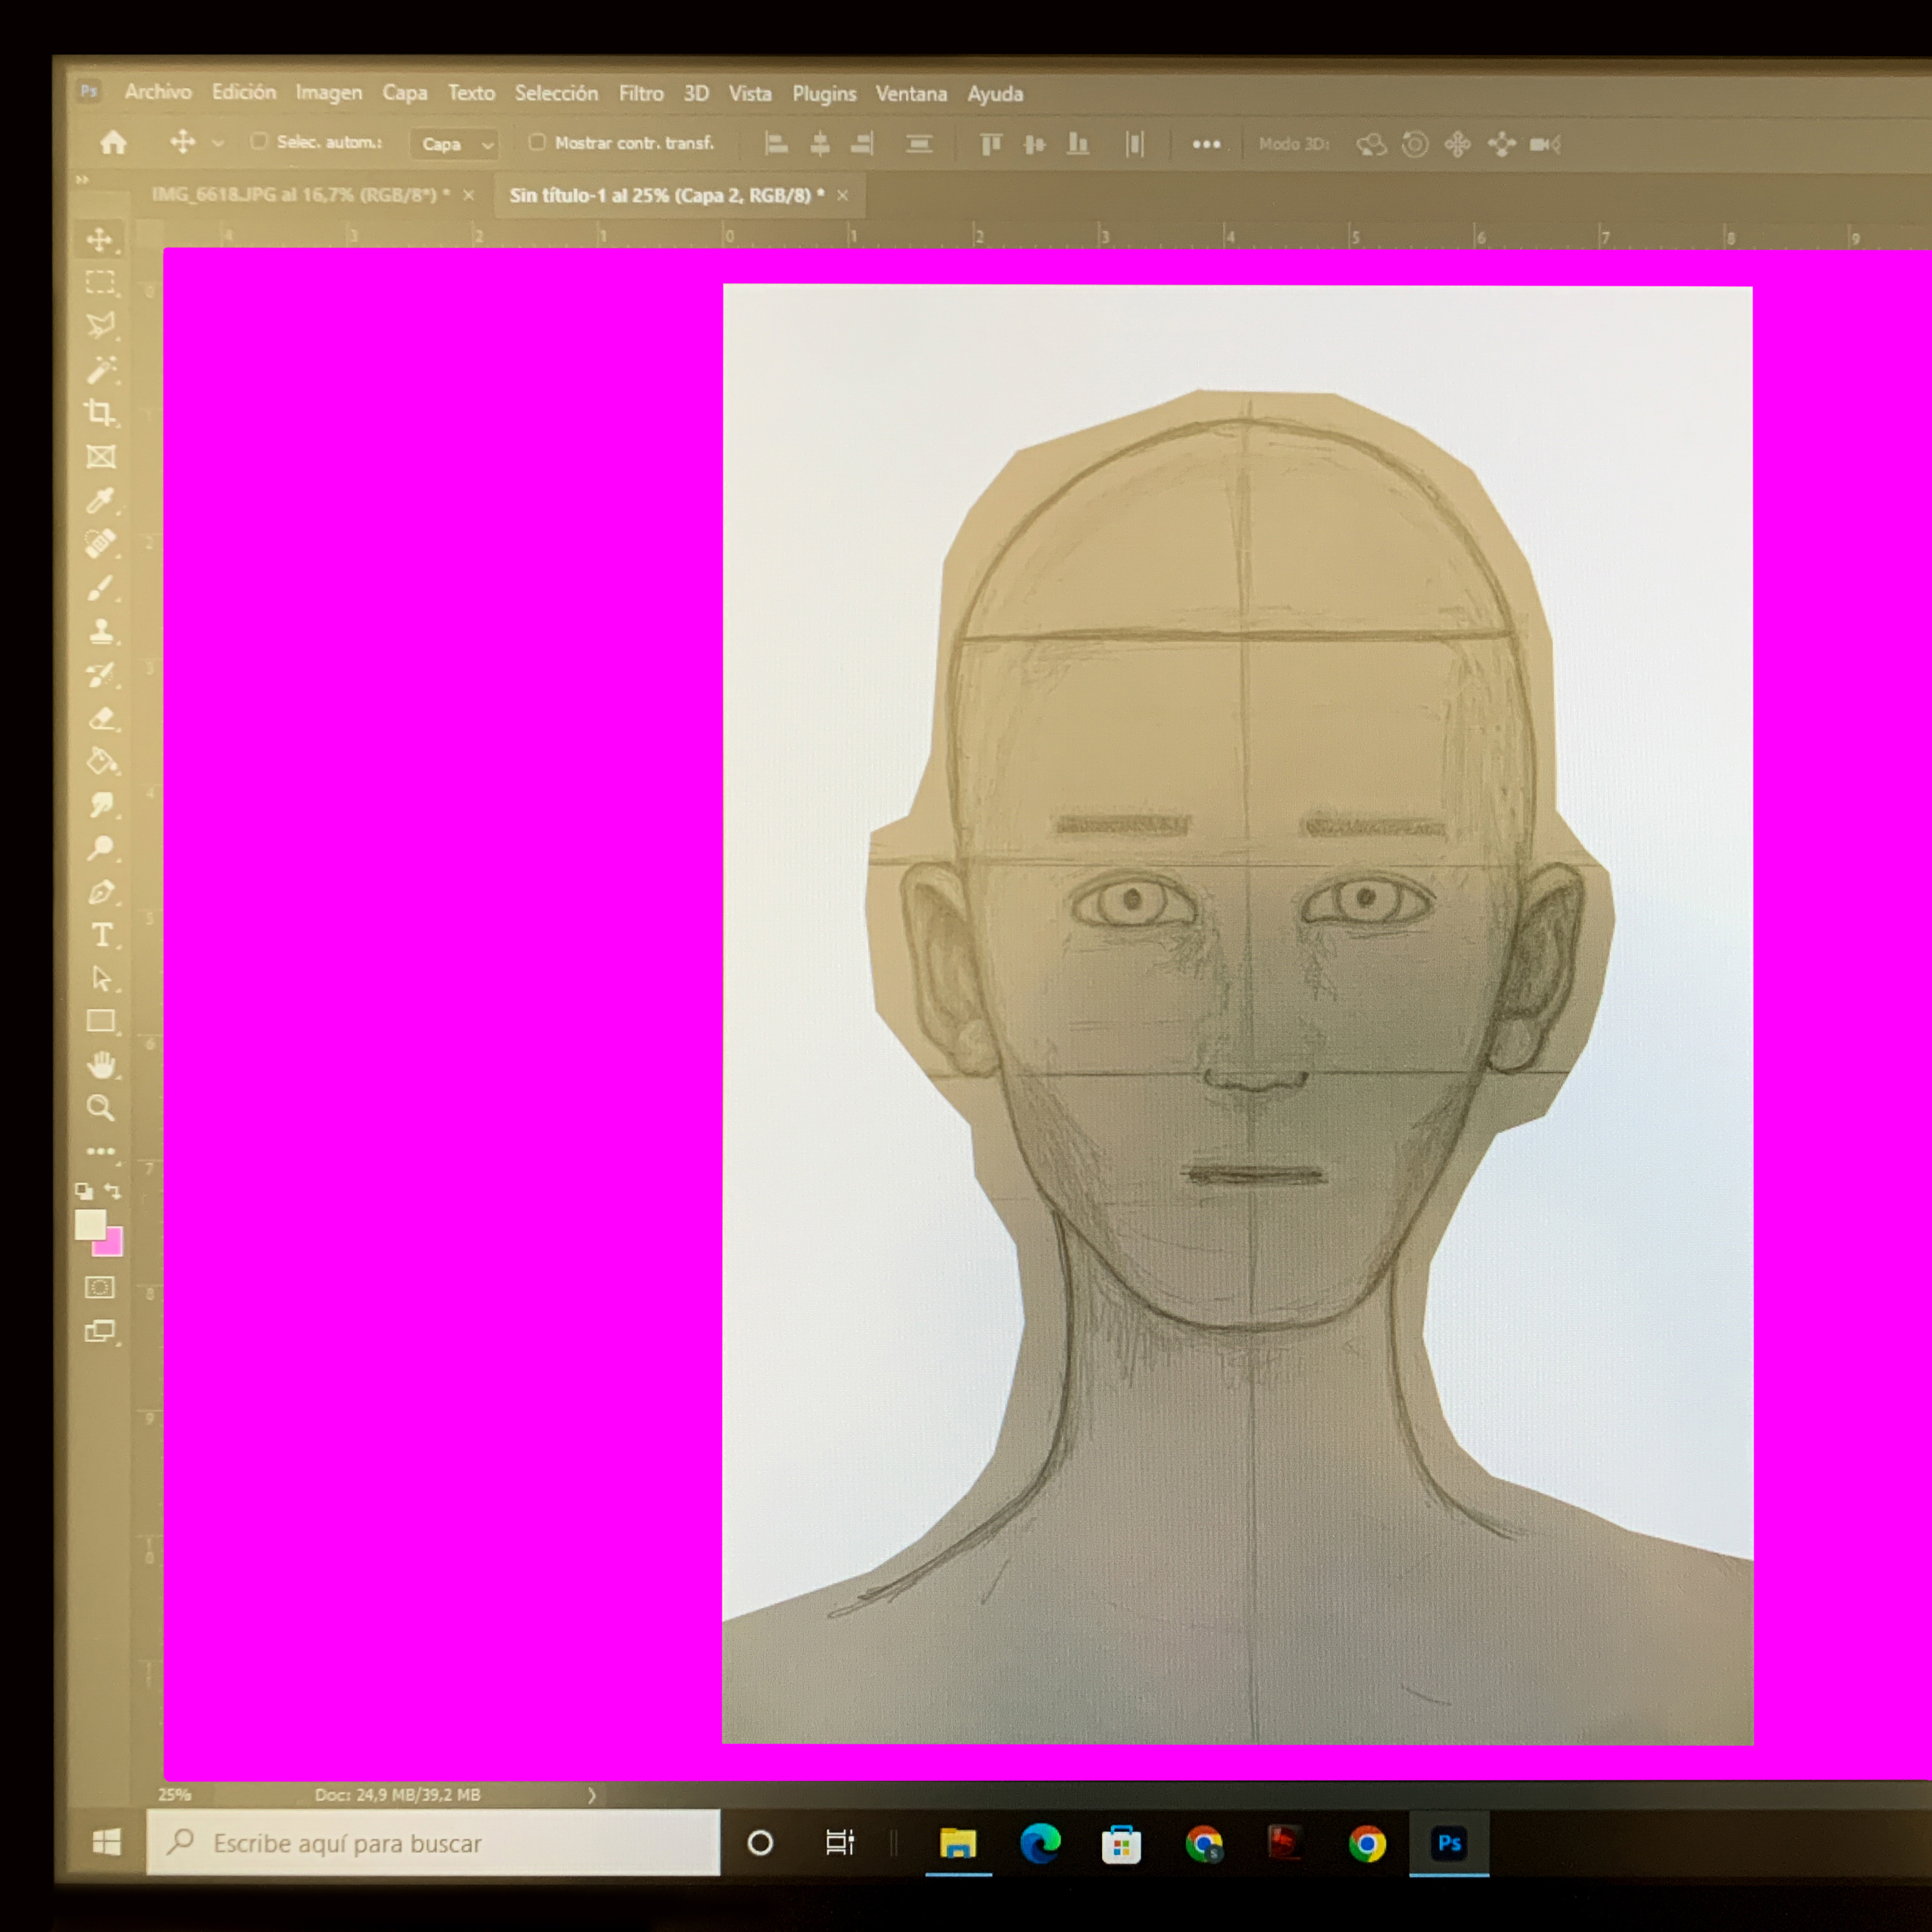This screenshot has width=1932, height=1932.
Task: Click the foreground color swatch
Action: coord(90,1224)
